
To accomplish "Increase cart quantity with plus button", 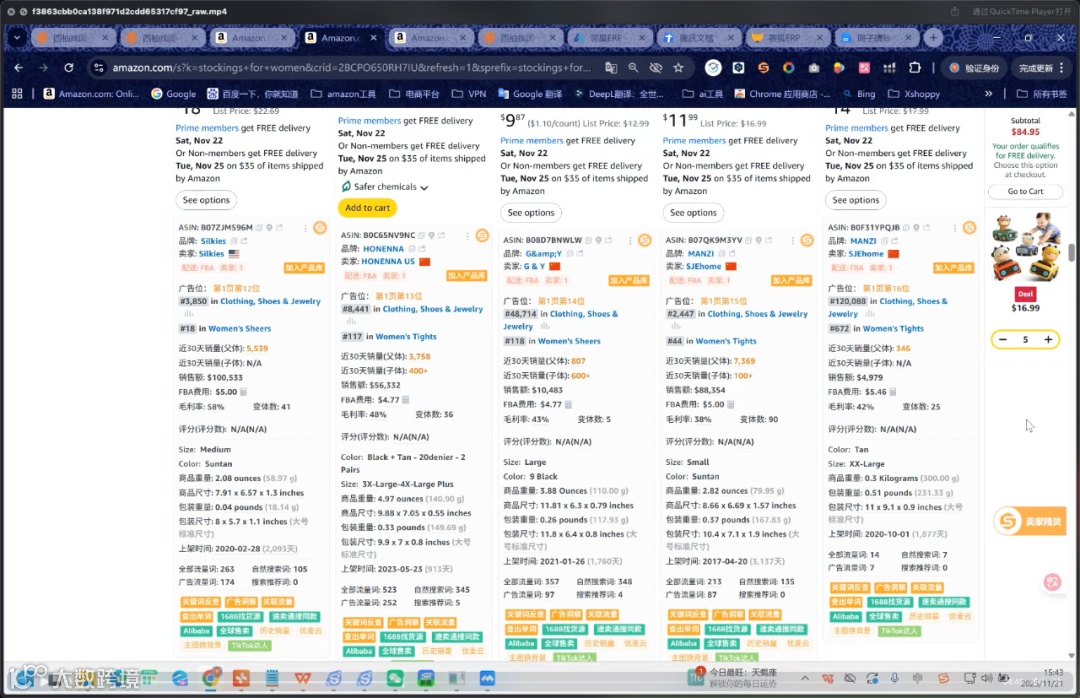I will click(x=1048, y=339).
